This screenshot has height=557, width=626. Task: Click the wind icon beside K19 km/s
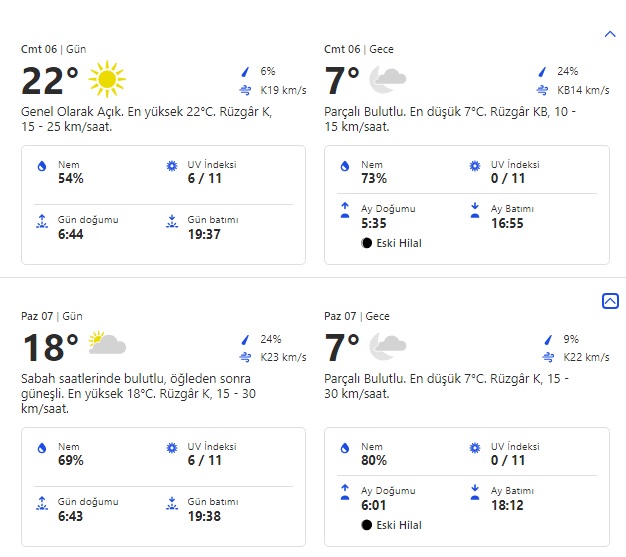tap(246, 90)
